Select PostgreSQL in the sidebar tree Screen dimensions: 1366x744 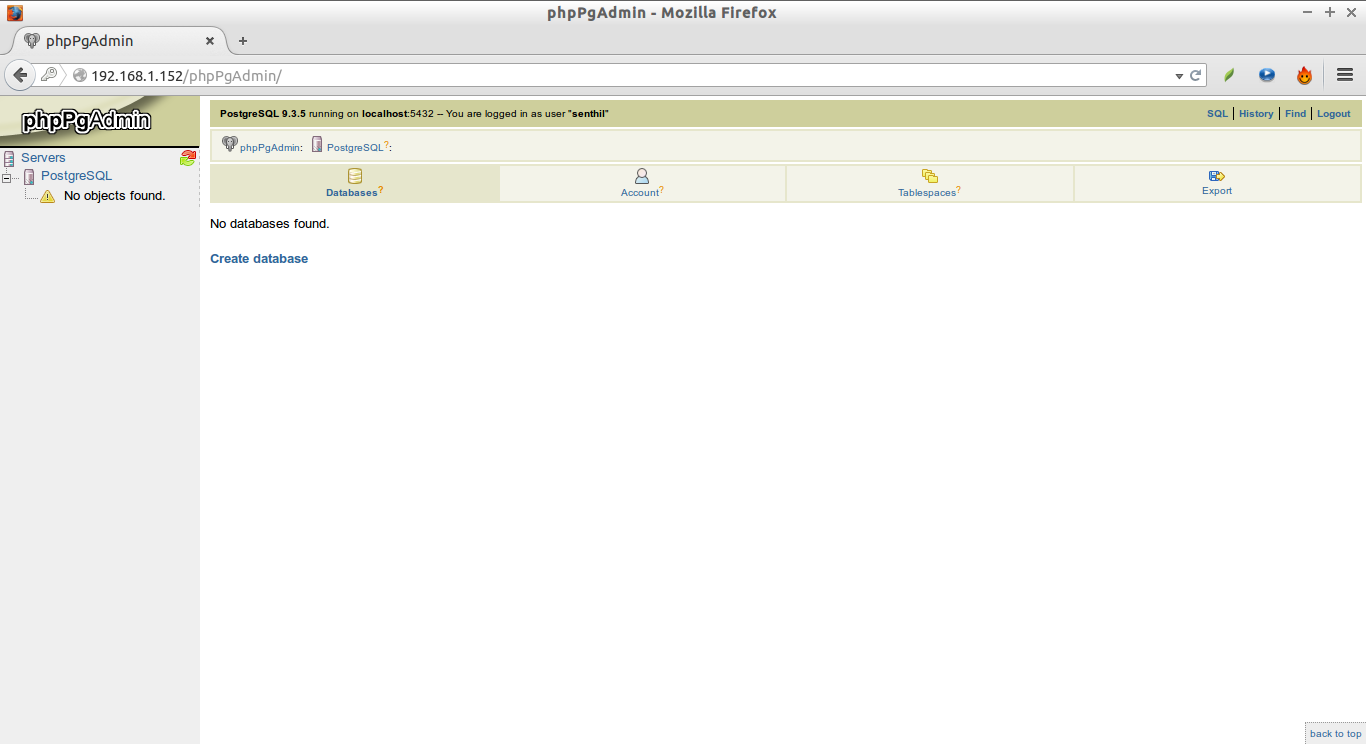[76, 176]
